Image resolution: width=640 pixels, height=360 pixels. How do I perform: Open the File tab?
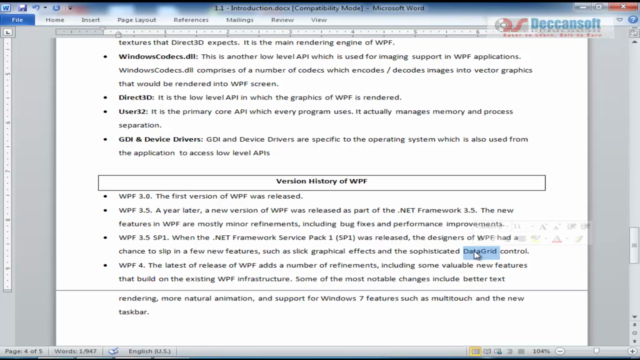[17, 20]
